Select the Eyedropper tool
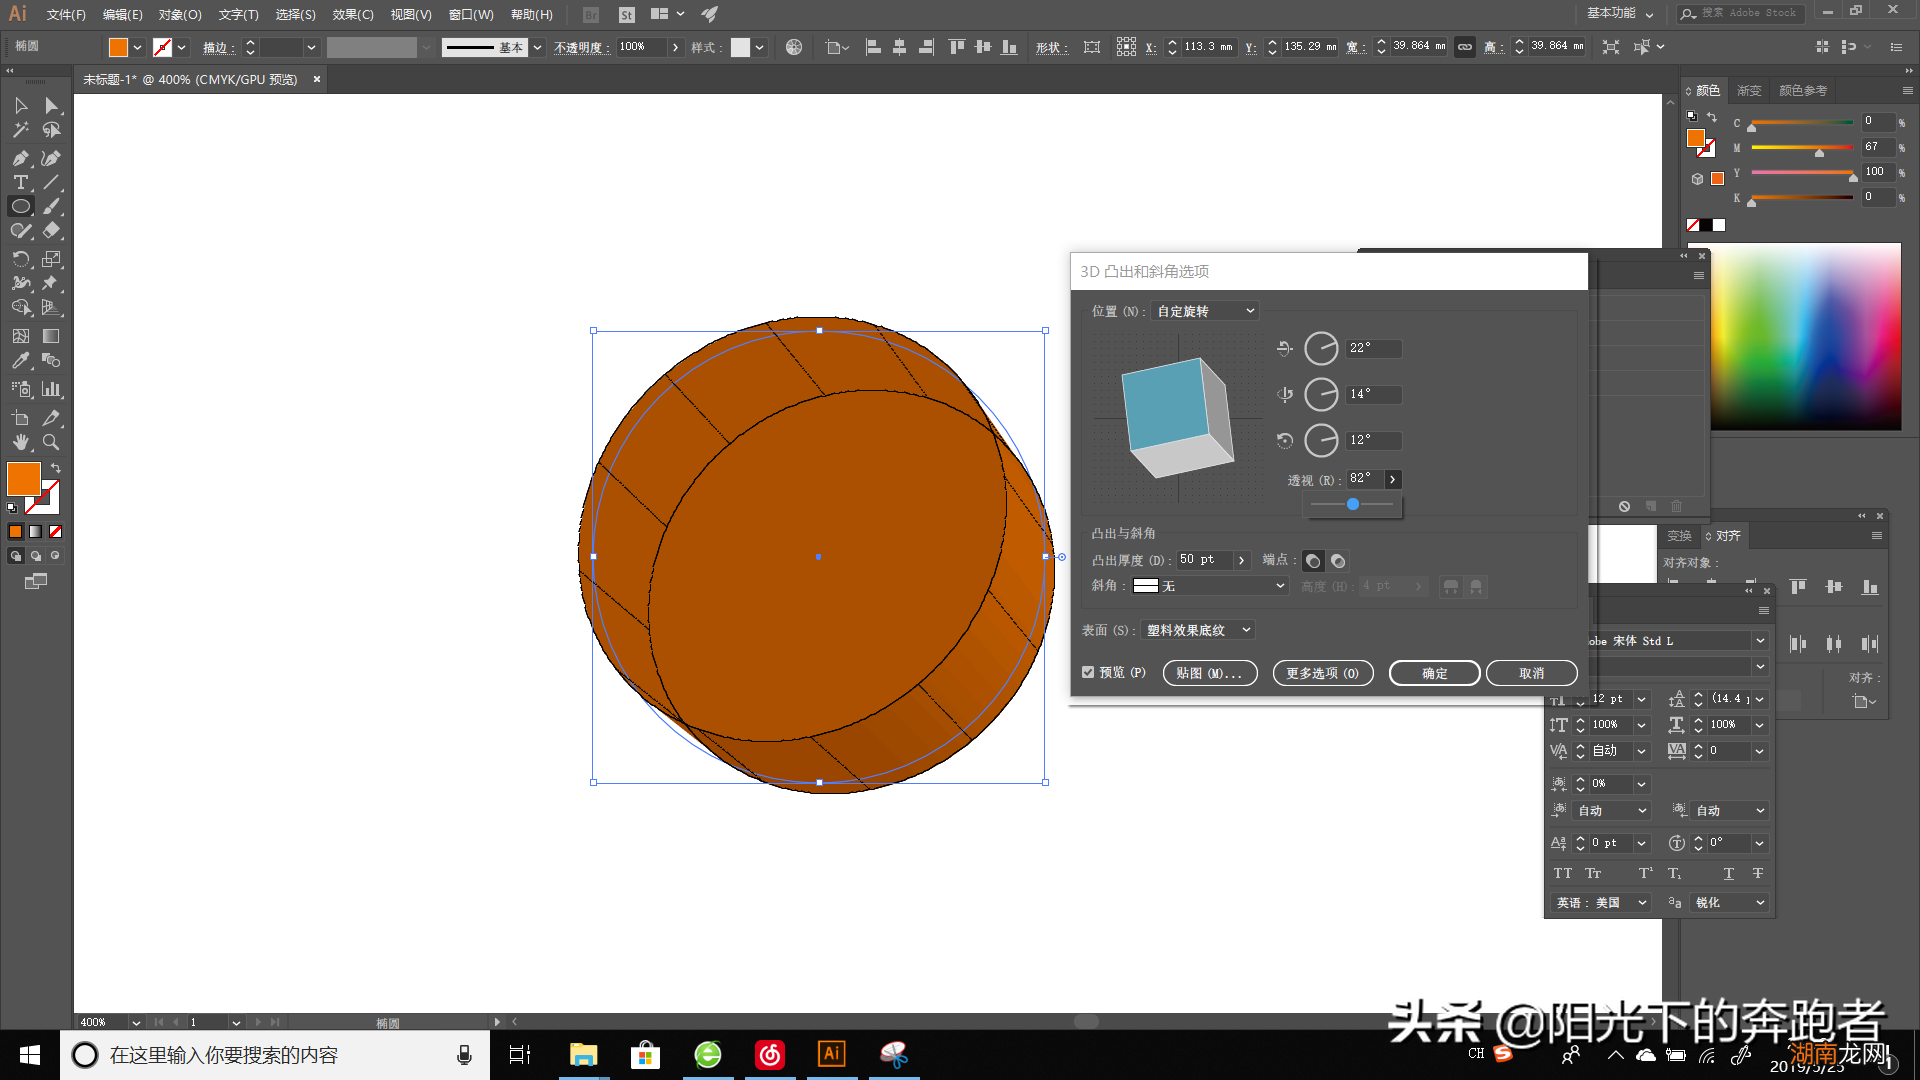This screenshot has height=1080, width=1920. [20, 361]
